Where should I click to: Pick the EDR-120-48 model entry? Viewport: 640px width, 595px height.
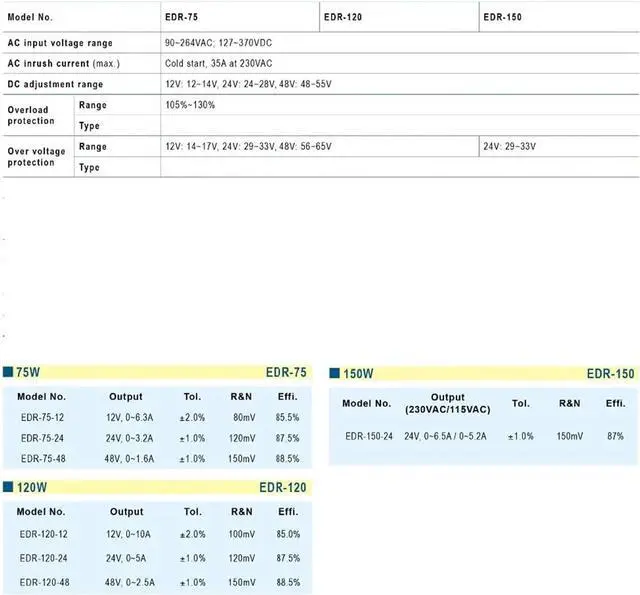[x=43, y=582]
